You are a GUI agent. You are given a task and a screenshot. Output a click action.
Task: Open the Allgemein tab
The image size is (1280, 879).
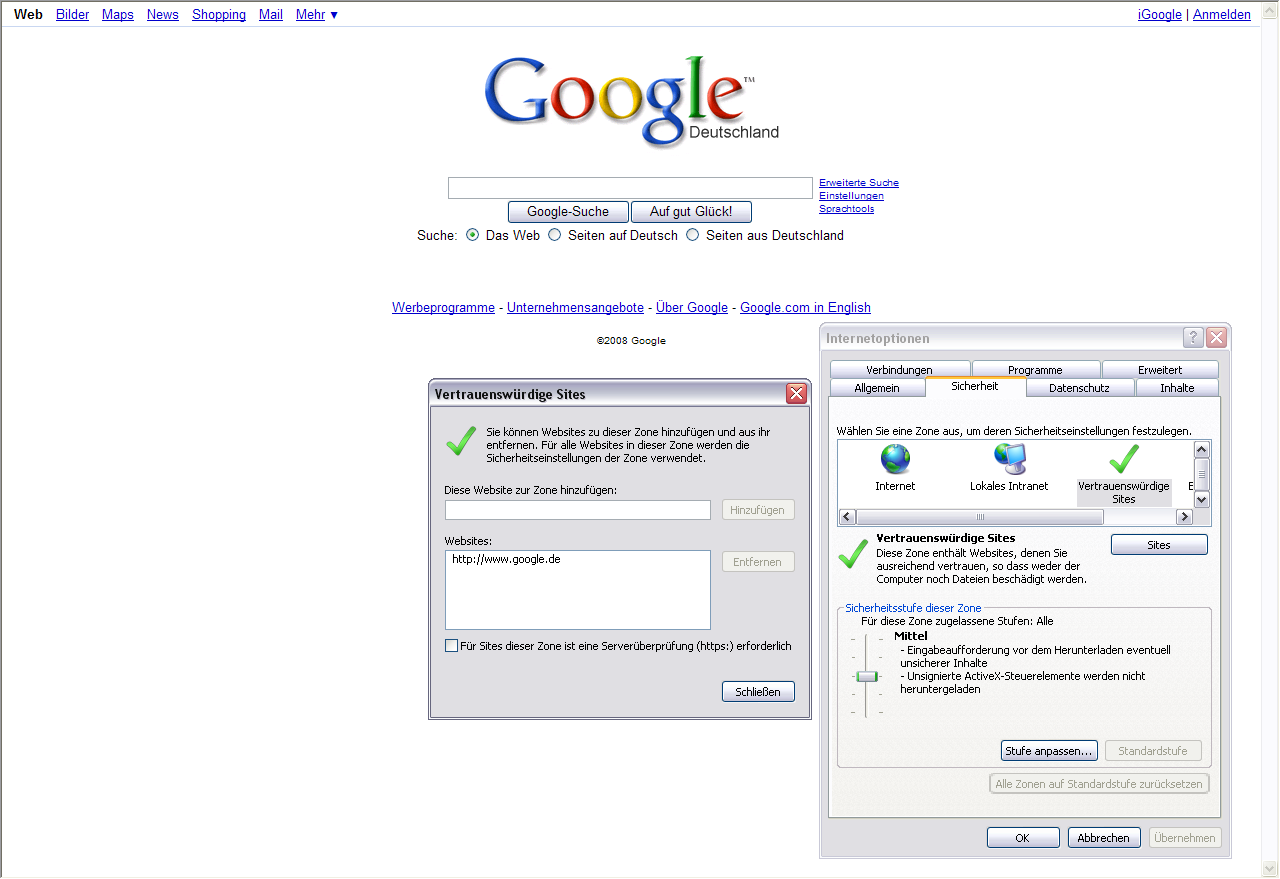tap(877, 388)
